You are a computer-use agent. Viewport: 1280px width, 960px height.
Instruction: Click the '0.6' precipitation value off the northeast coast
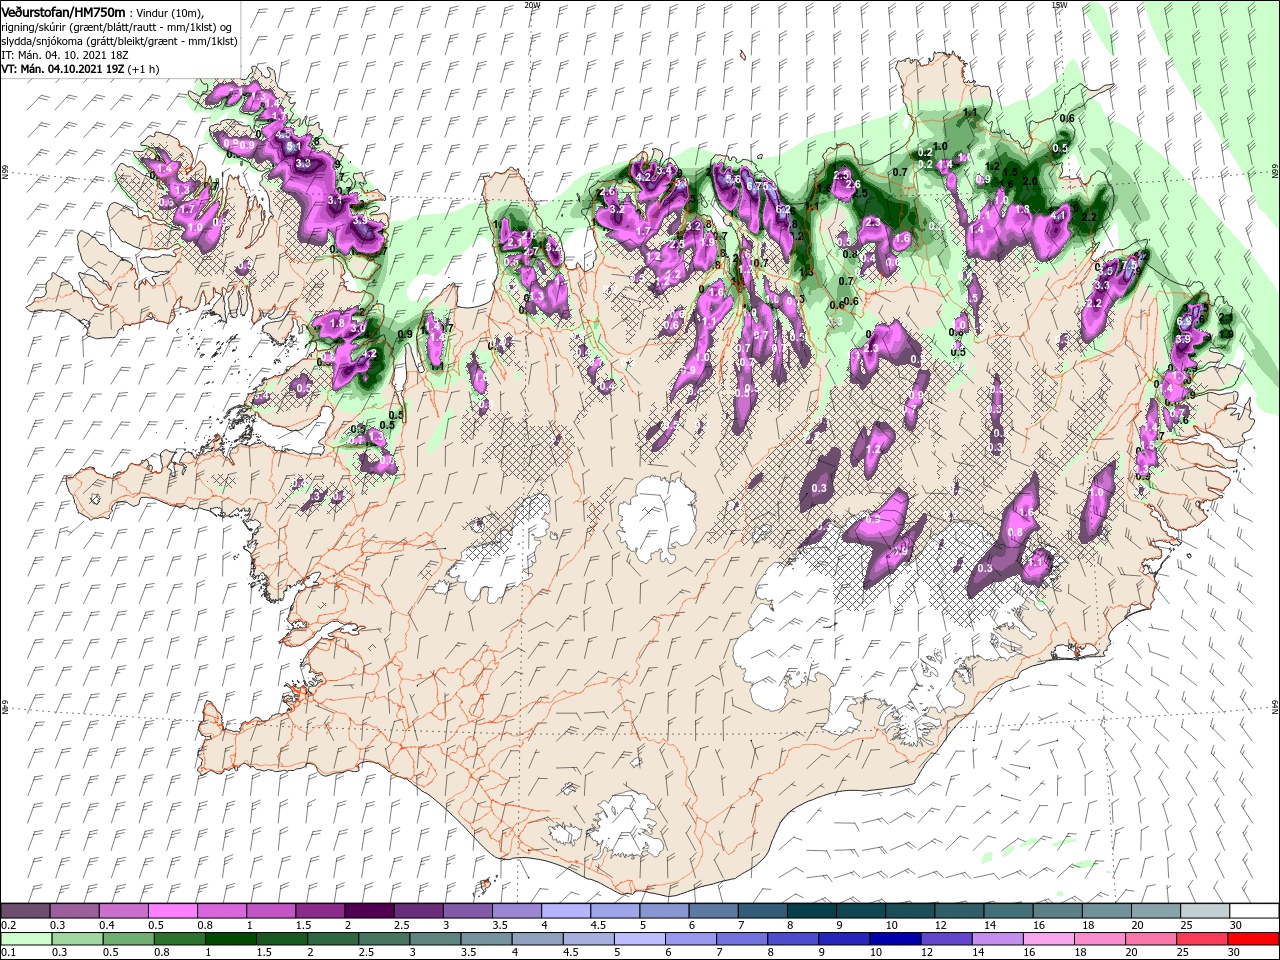coord(1067,118)
